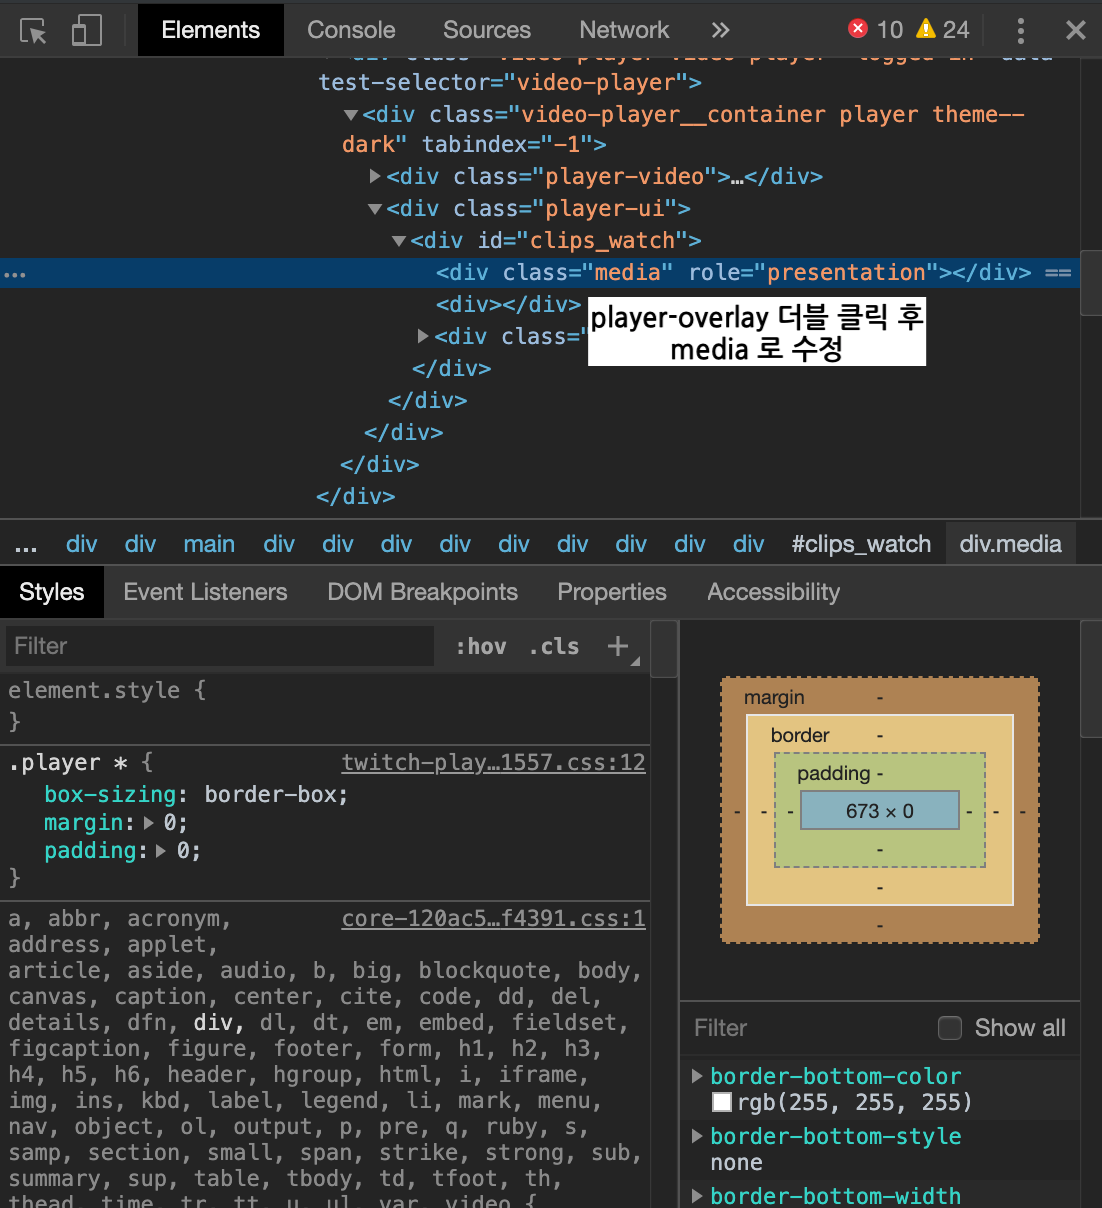Toggle the .cls class editor
The width and height of the screenshot is (1102, 1208).
(554, 647)
